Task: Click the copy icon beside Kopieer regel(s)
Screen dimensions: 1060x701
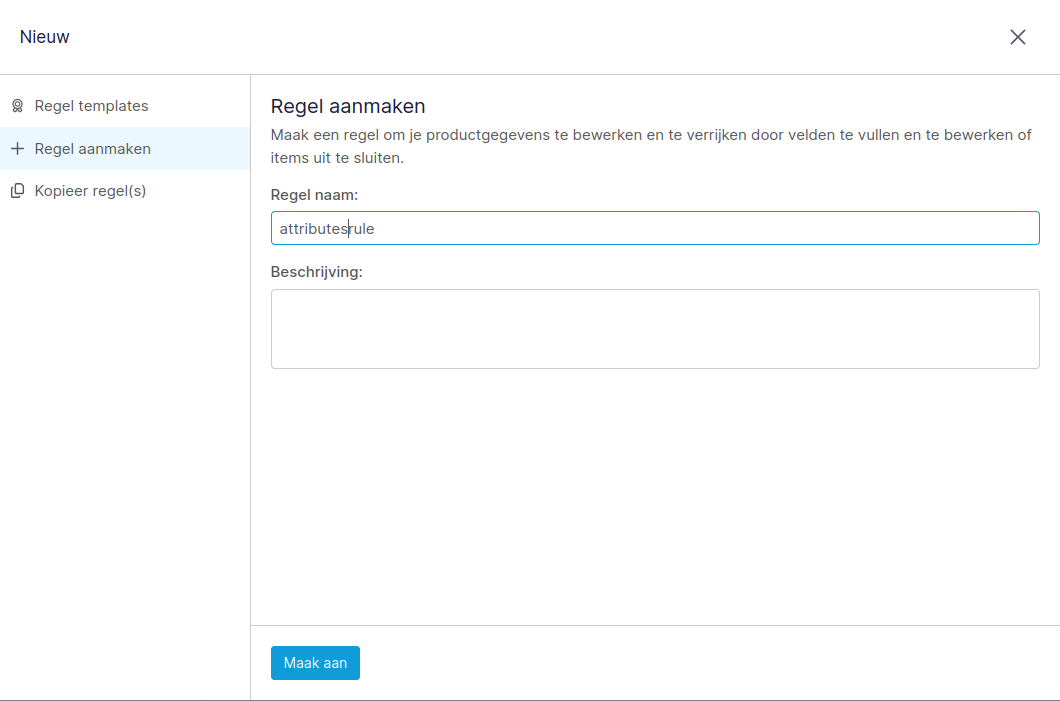Action: coord(17,191)
